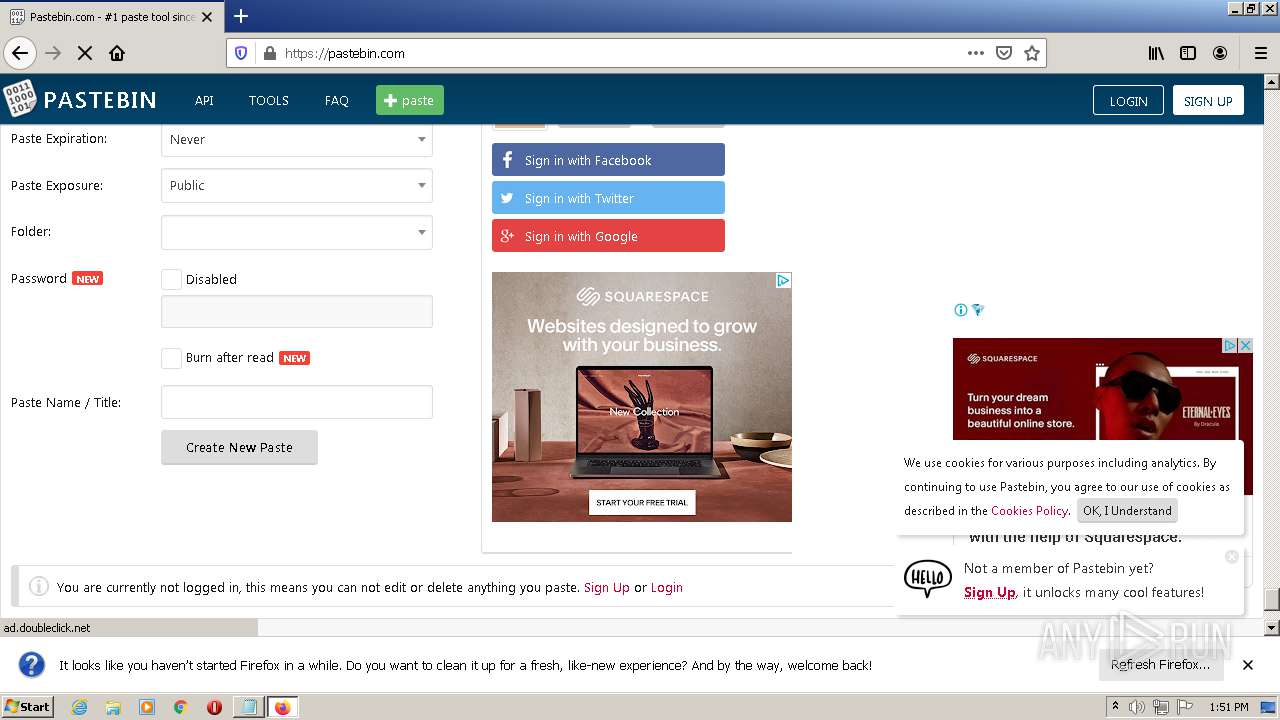Focus the Paste Name / Title field

(x=297, y=402)
